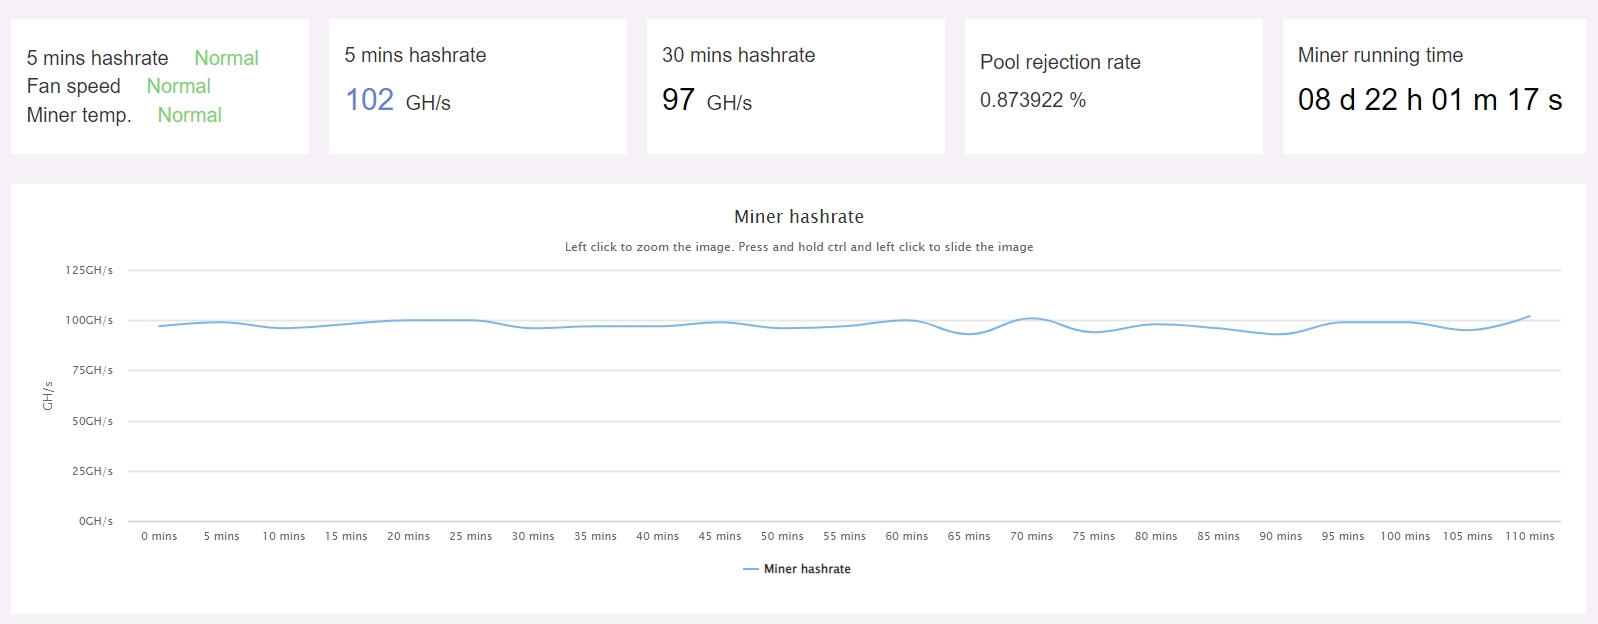
Task: Click the chart zoom instruction text
Action: click(798, 247)
